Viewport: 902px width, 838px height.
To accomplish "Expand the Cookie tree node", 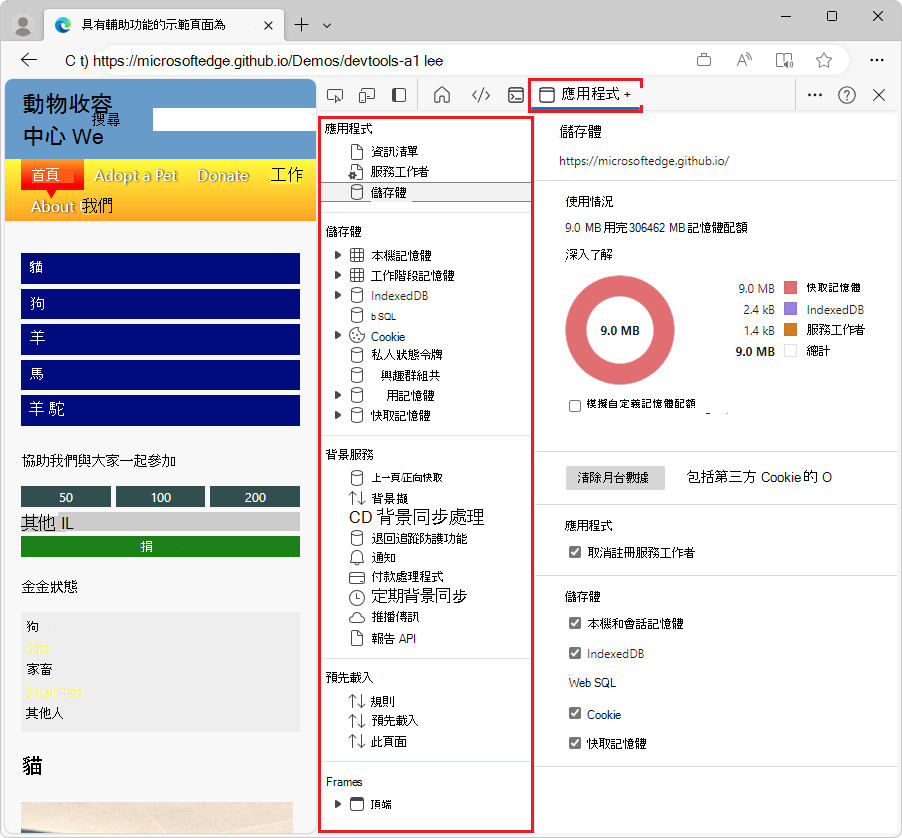I will tap(337, 335).
